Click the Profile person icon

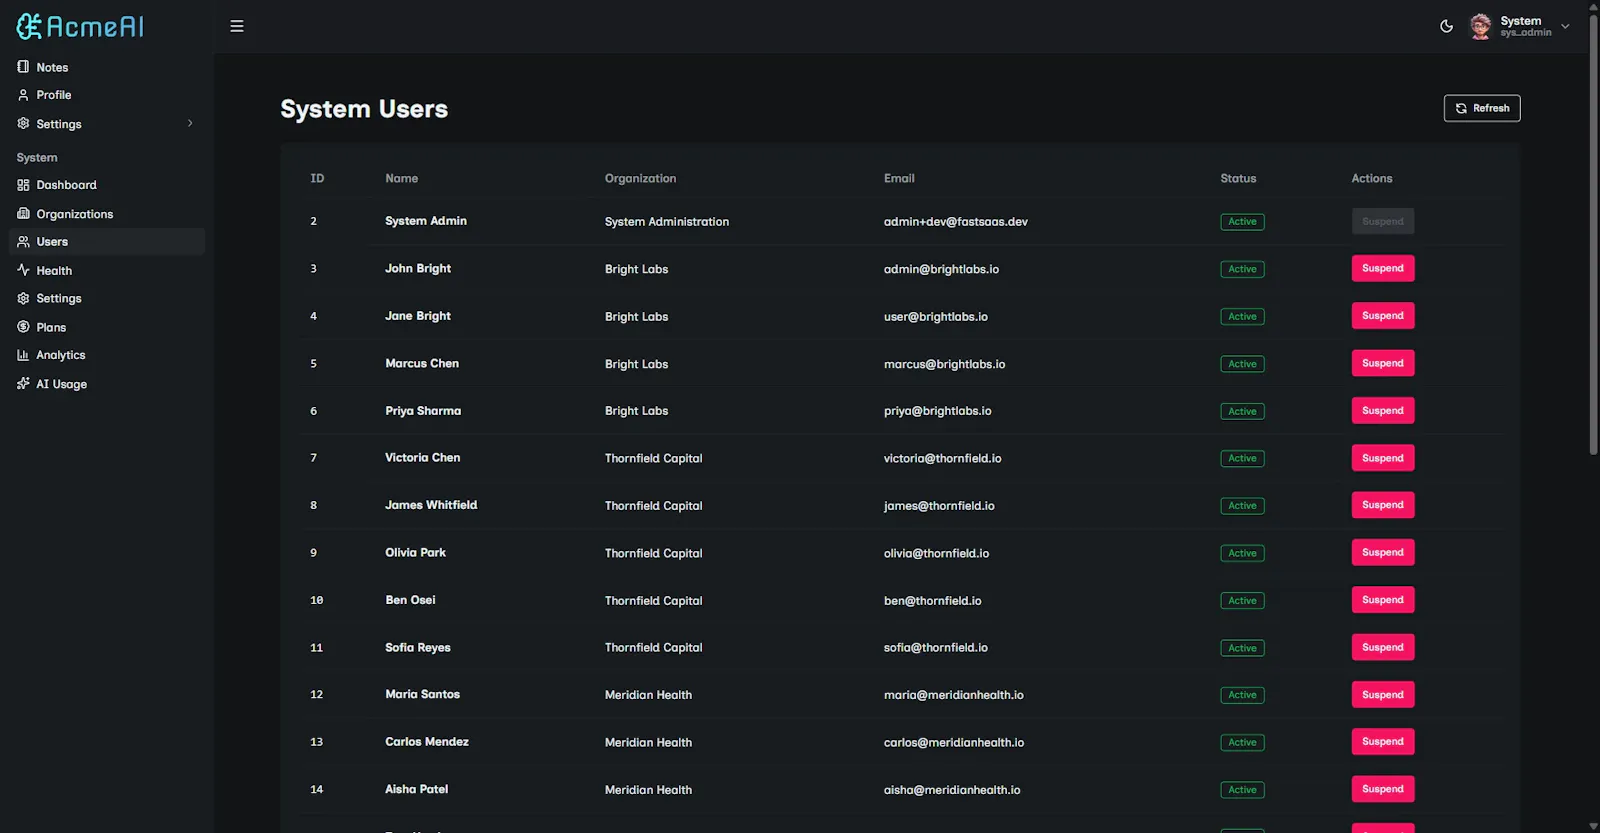[x=23, y=95]
